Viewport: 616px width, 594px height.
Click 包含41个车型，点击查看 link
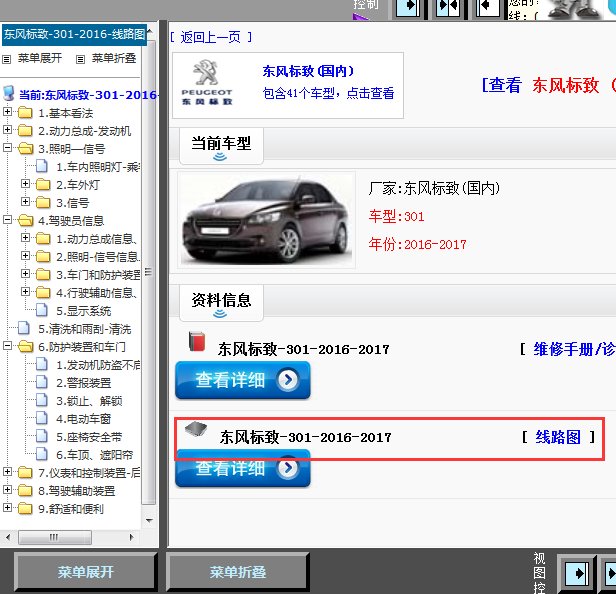point(328,93)
